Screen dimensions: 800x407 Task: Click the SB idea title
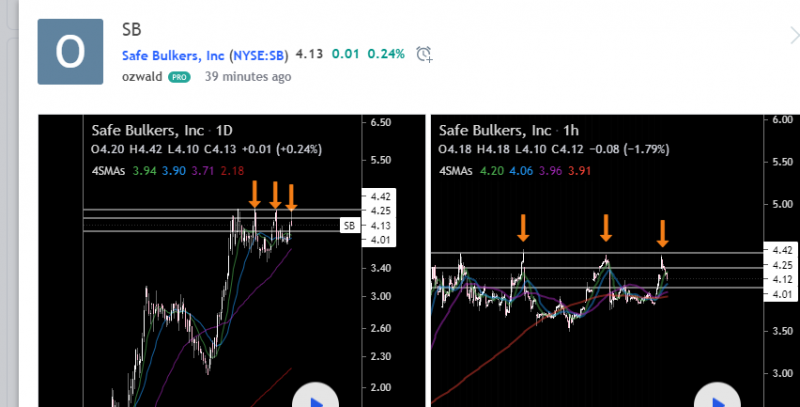131,30
